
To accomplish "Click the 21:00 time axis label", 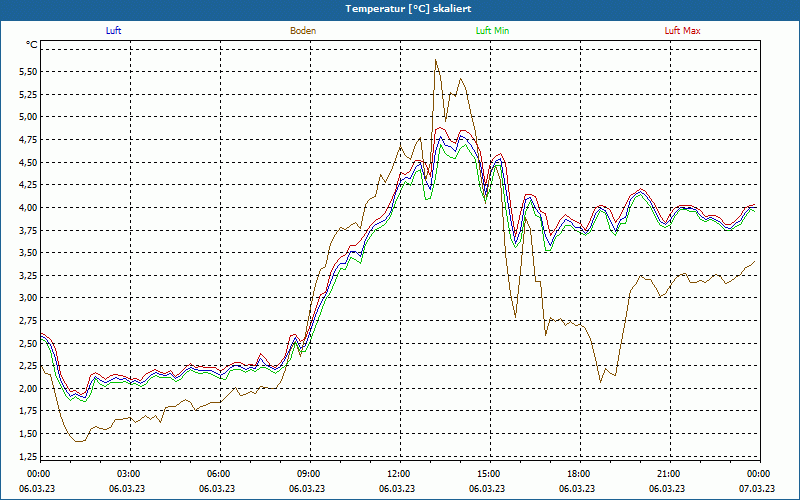I will (x=668, y=474).
